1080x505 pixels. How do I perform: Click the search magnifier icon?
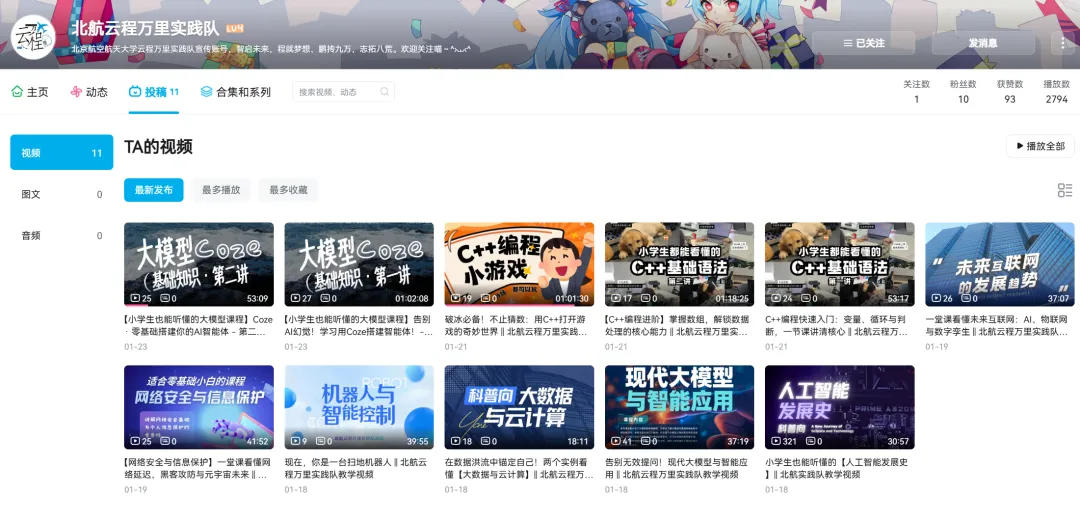(x=384, y=92)
